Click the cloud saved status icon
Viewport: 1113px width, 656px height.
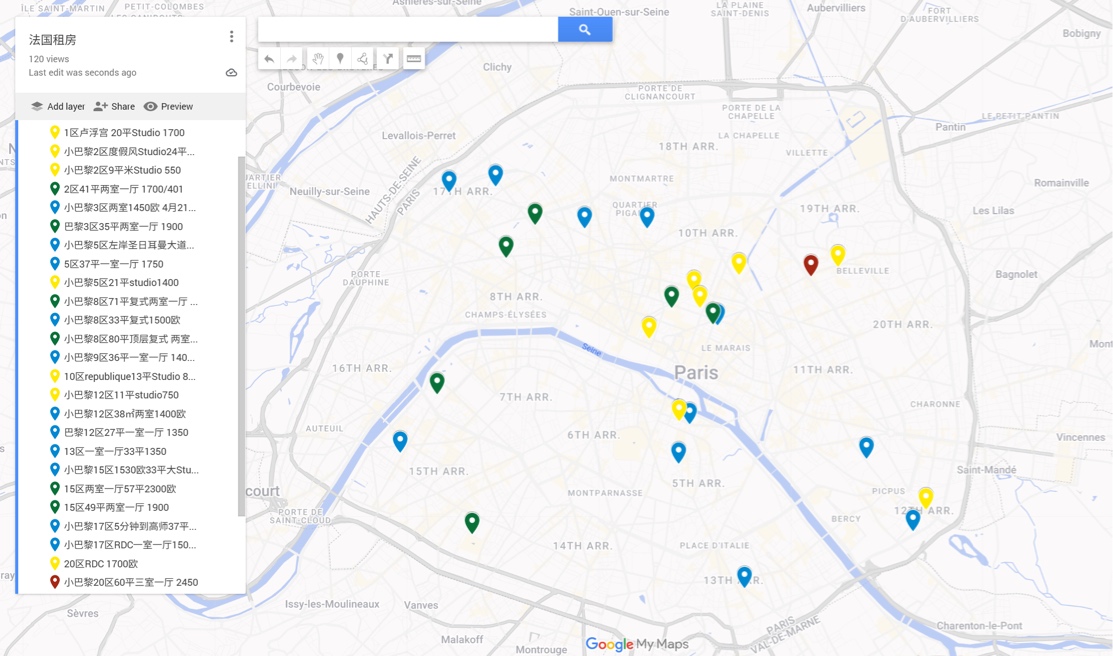click(231, 73)
